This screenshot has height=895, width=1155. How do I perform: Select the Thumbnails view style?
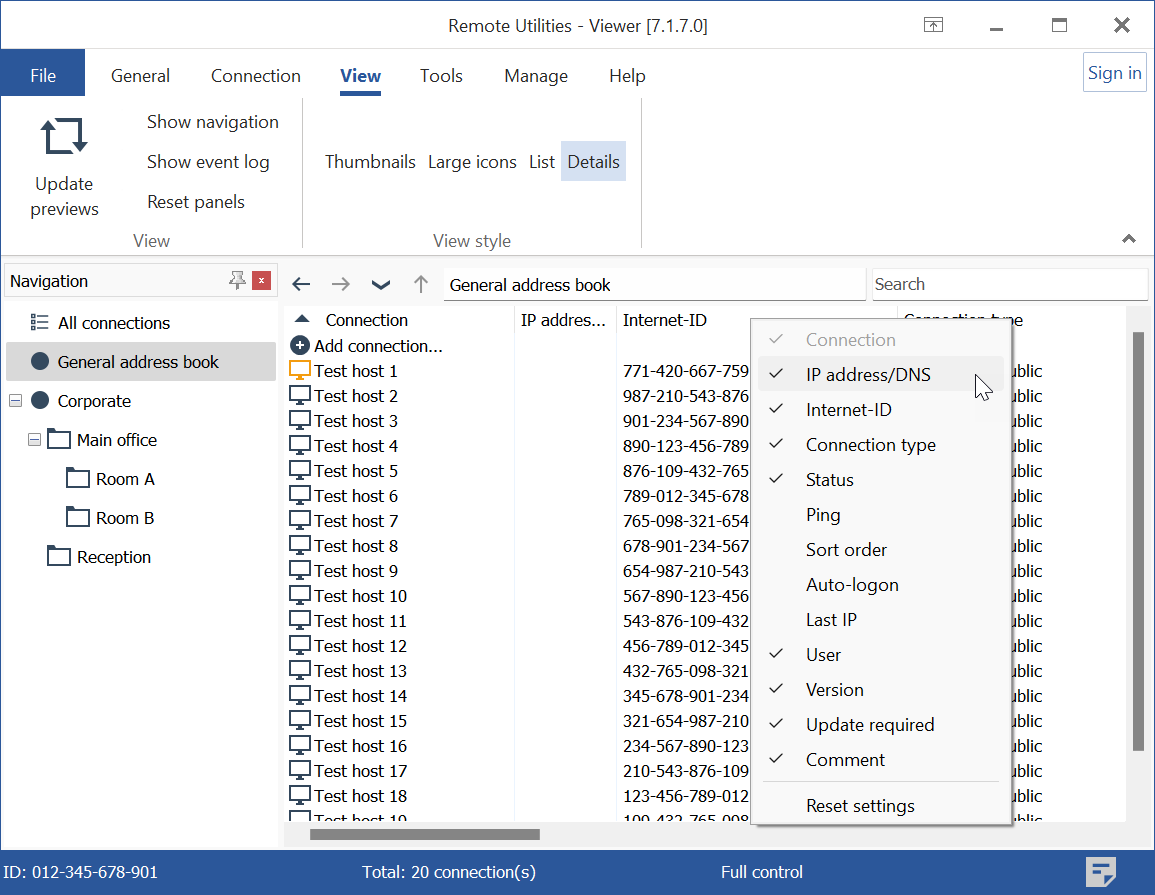coord(370,162)
